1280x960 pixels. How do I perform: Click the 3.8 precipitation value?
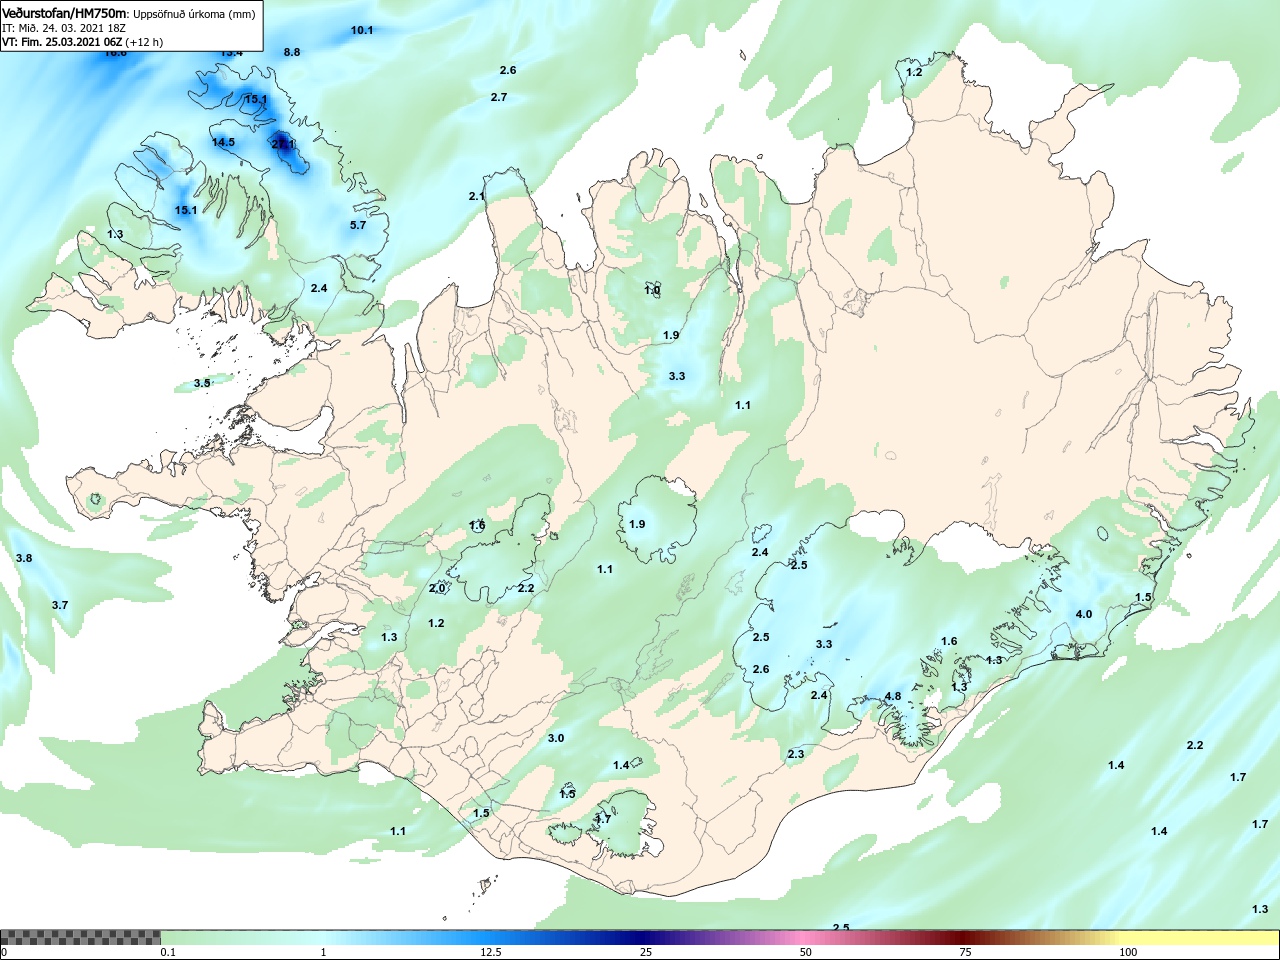pyautogui.click(x=24, y=558)
